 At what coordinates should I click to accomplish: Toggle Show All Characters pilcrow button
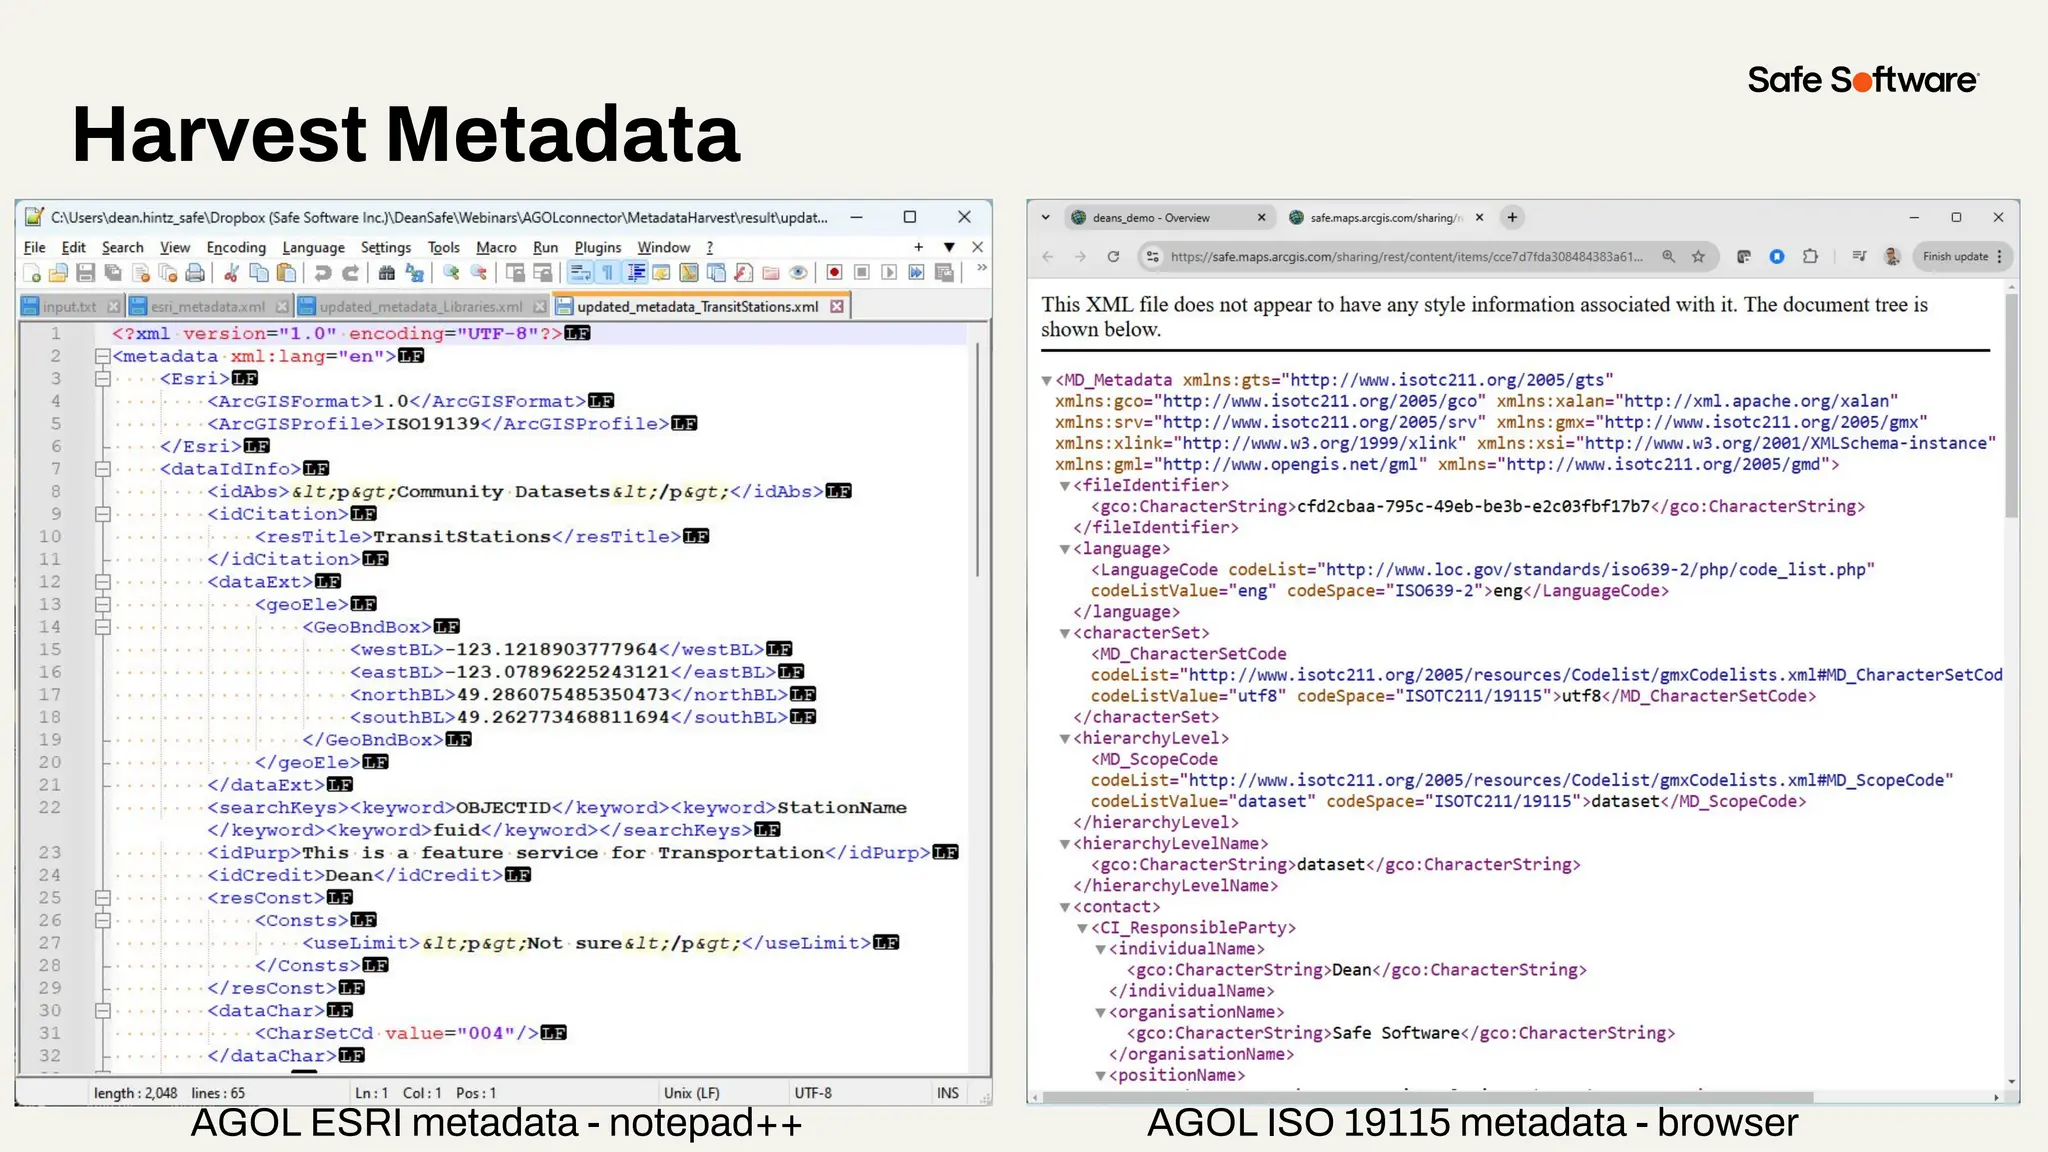coord(608,273)
